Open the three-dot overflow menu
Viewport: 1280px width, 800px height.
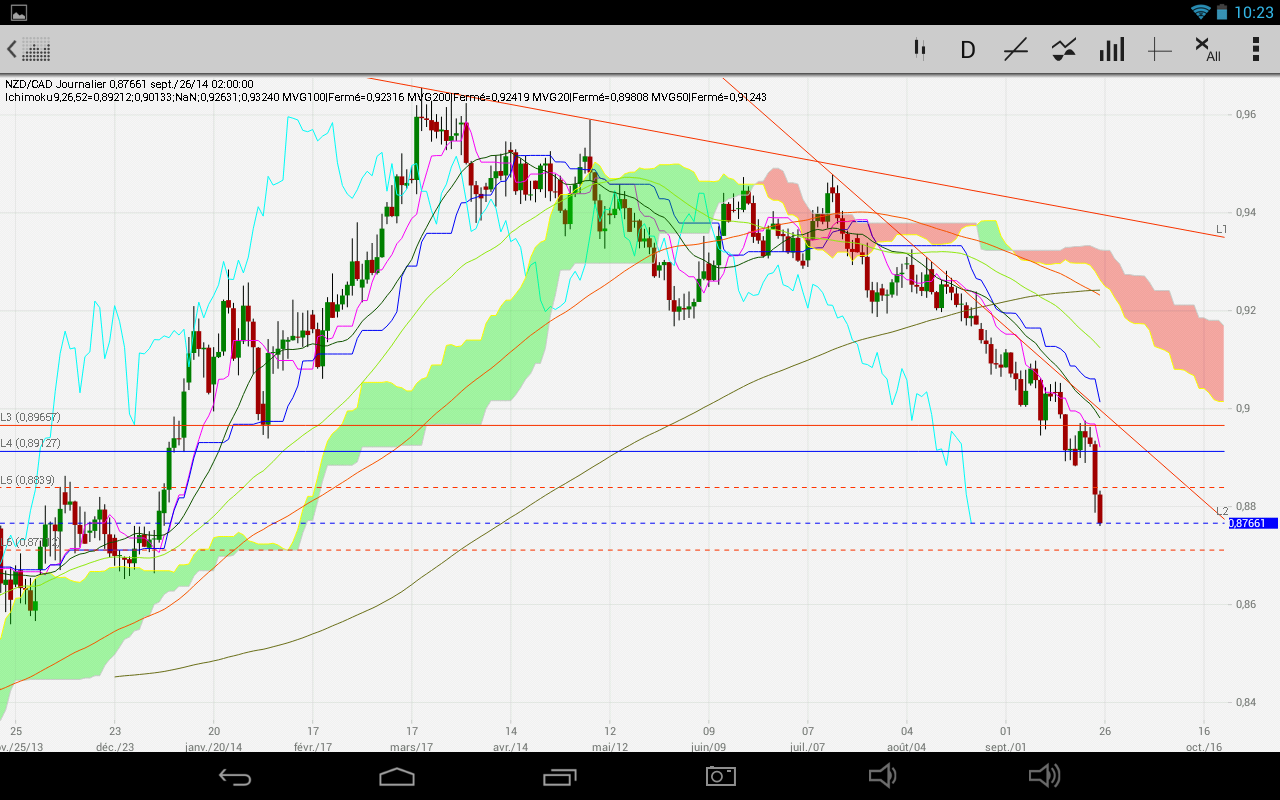pos(1256,49)
